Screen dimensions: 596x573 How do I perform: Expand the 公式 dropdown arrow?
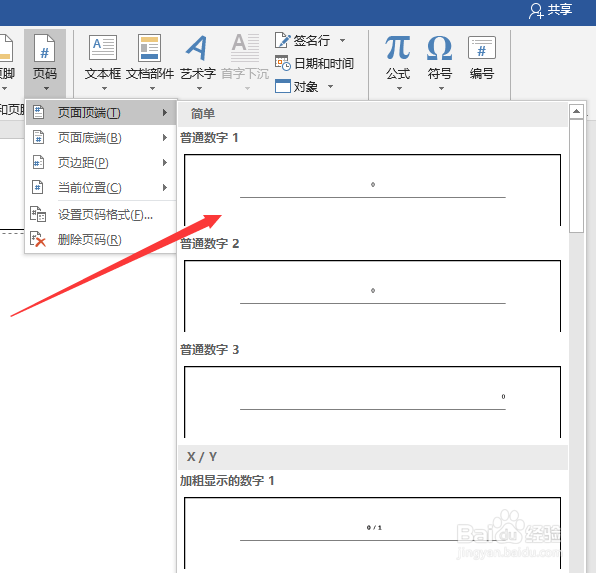(x=399, y=89)
